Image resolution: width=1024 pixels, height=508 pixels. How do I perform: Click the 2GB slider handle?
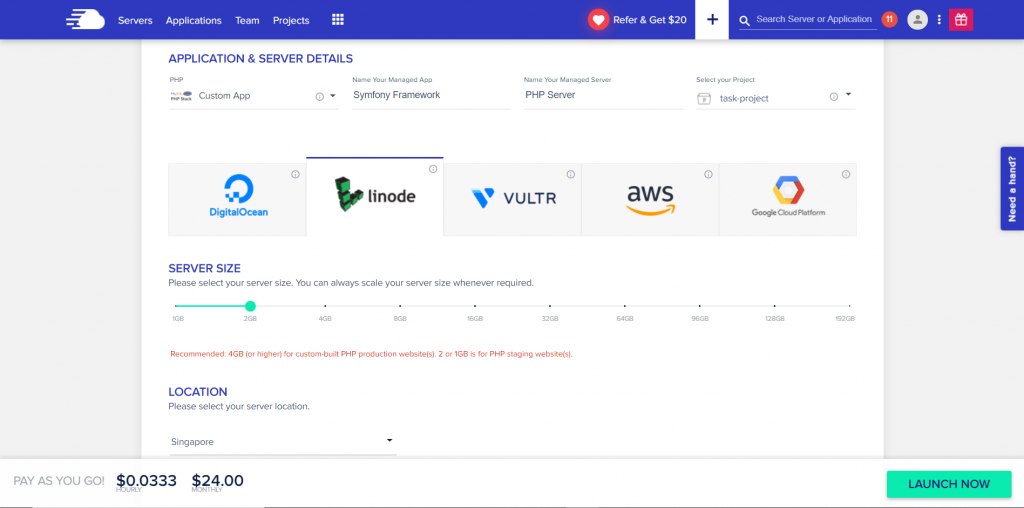[x=250, y=306]
